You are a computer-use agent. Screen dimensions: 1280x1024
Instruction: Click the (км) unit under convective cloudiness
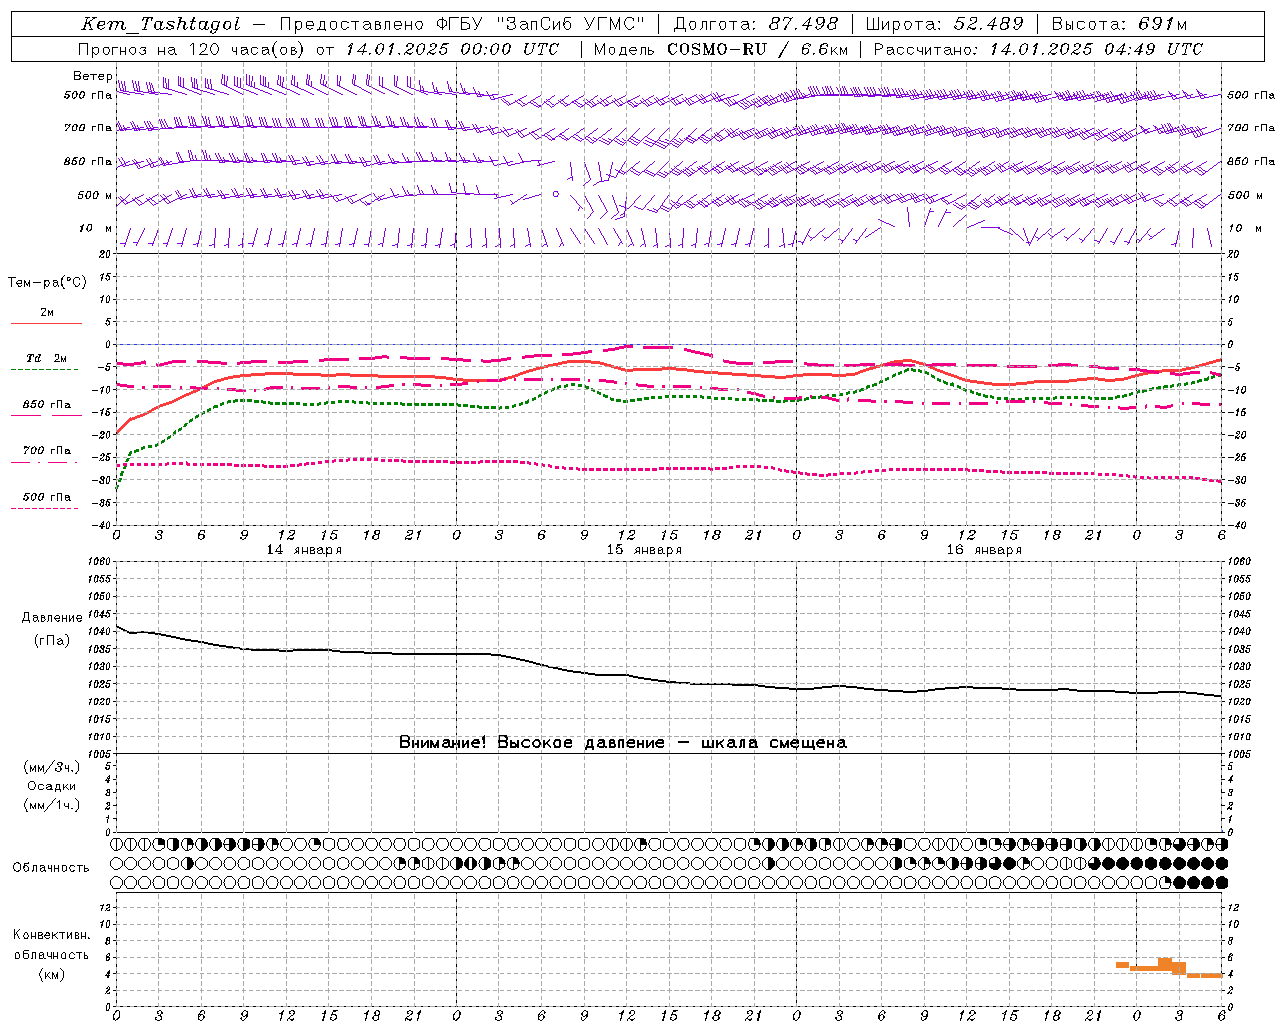coord(52,974)
